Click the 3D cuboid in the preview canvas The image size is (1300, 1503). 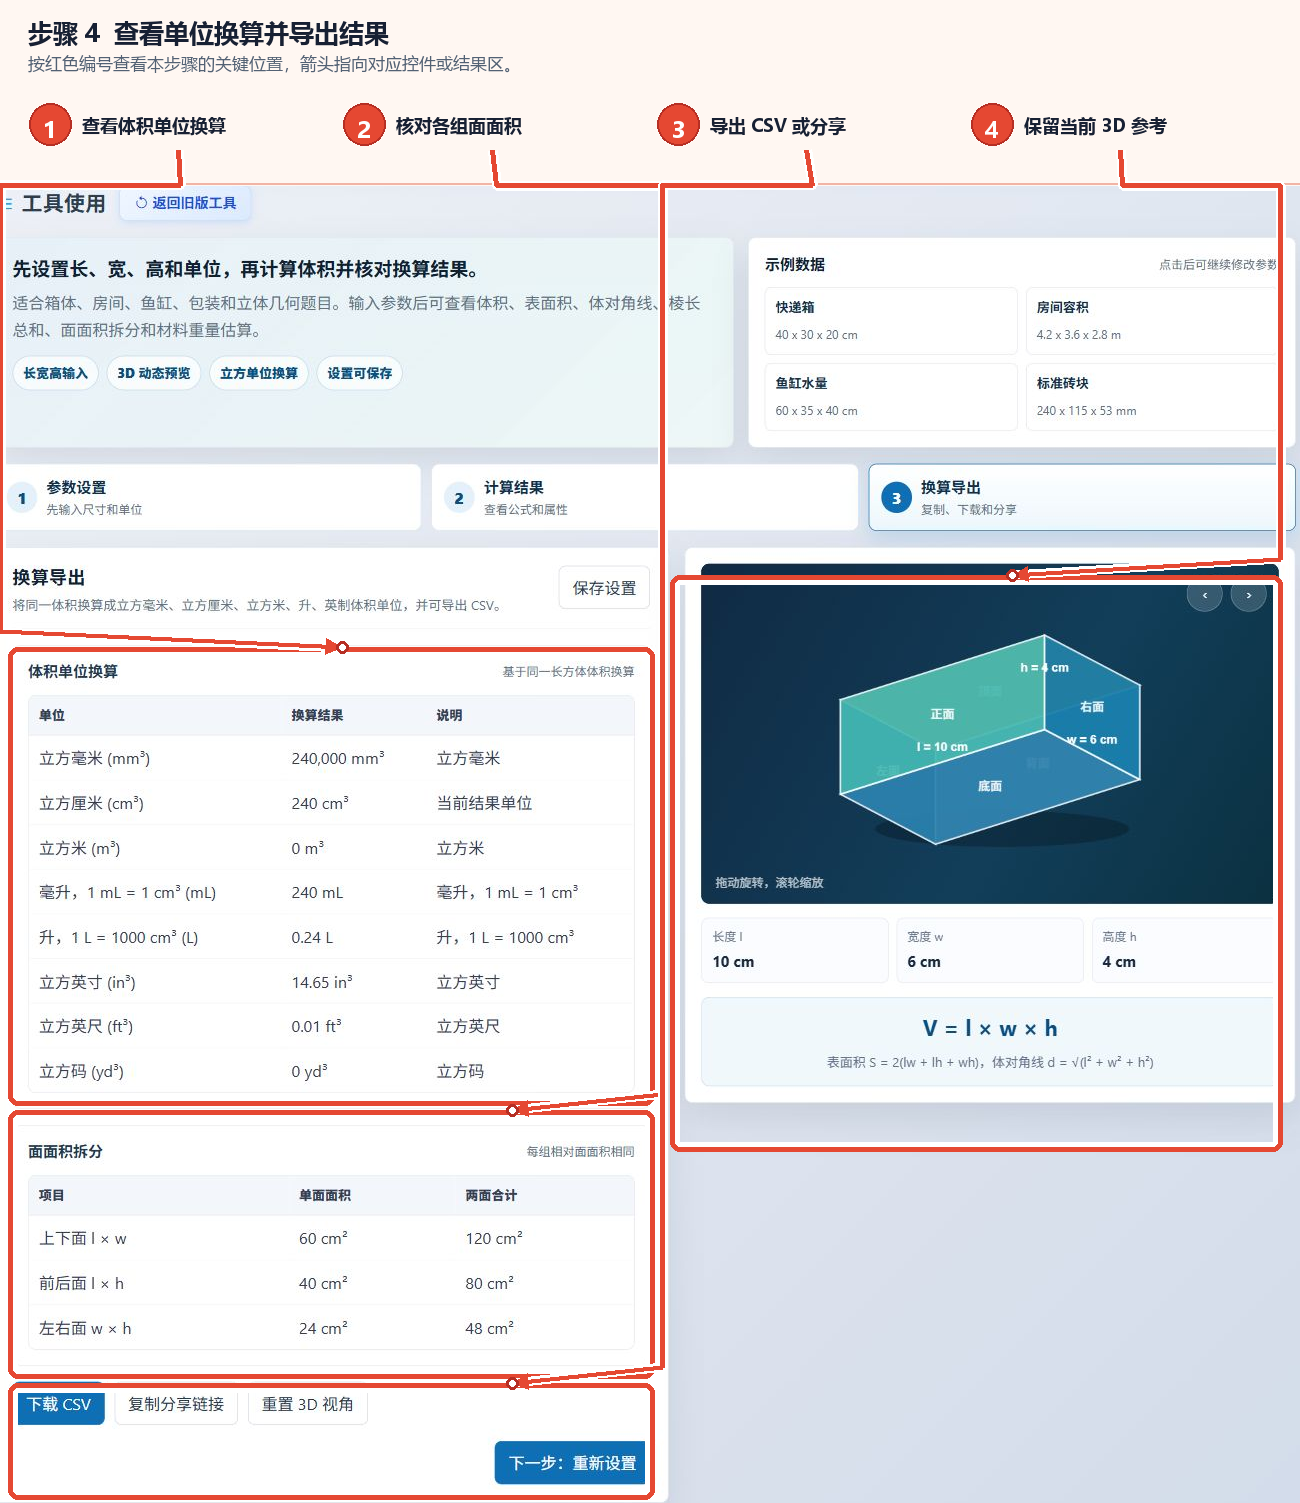(x=990, y=740)
